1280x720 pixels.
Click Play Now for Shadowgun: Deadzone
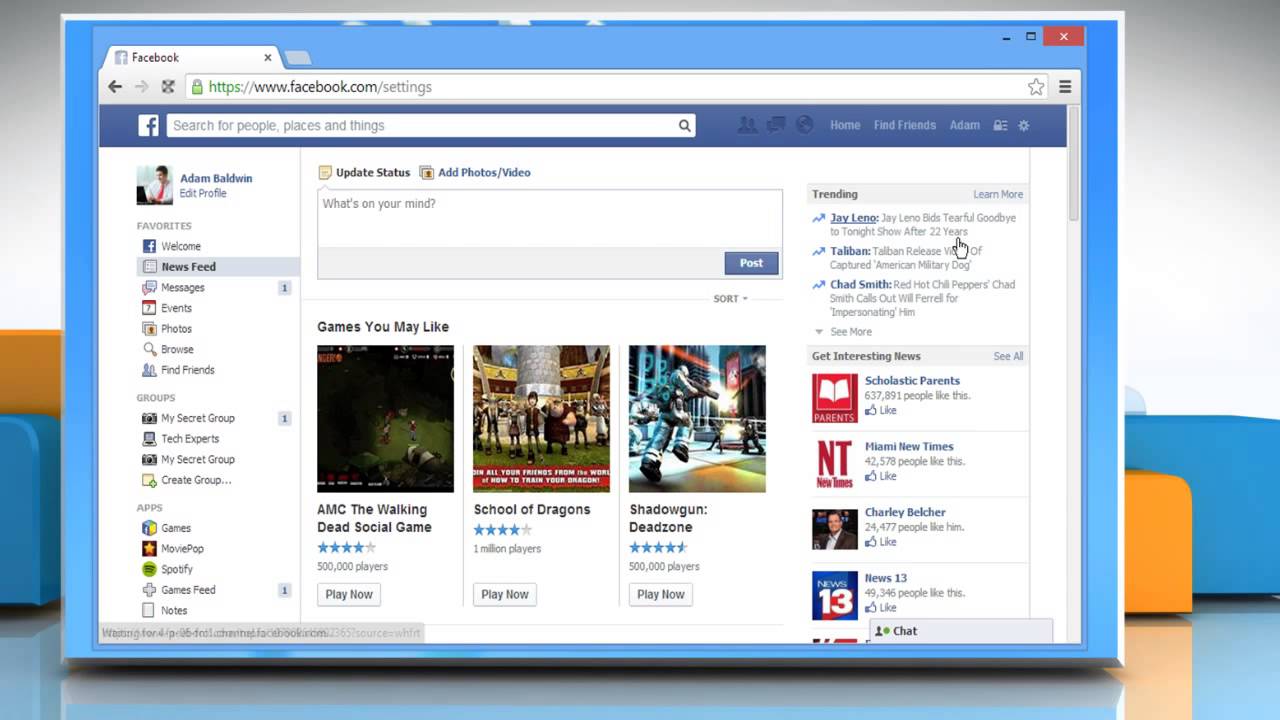coord(661,594)
